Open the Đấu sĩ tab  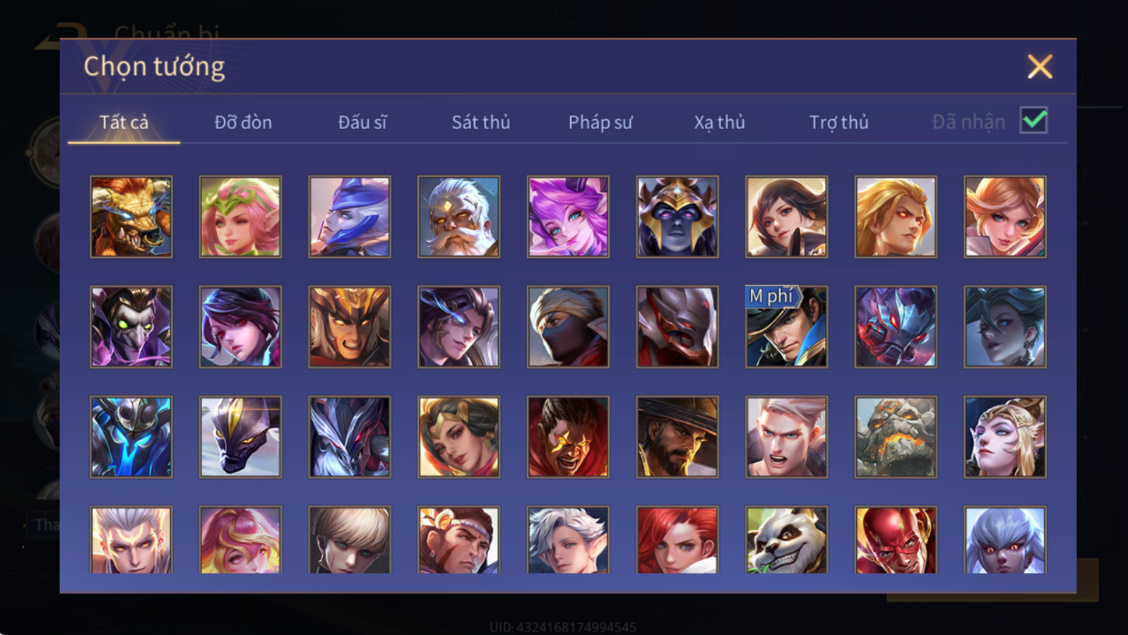tap(363, 122)
